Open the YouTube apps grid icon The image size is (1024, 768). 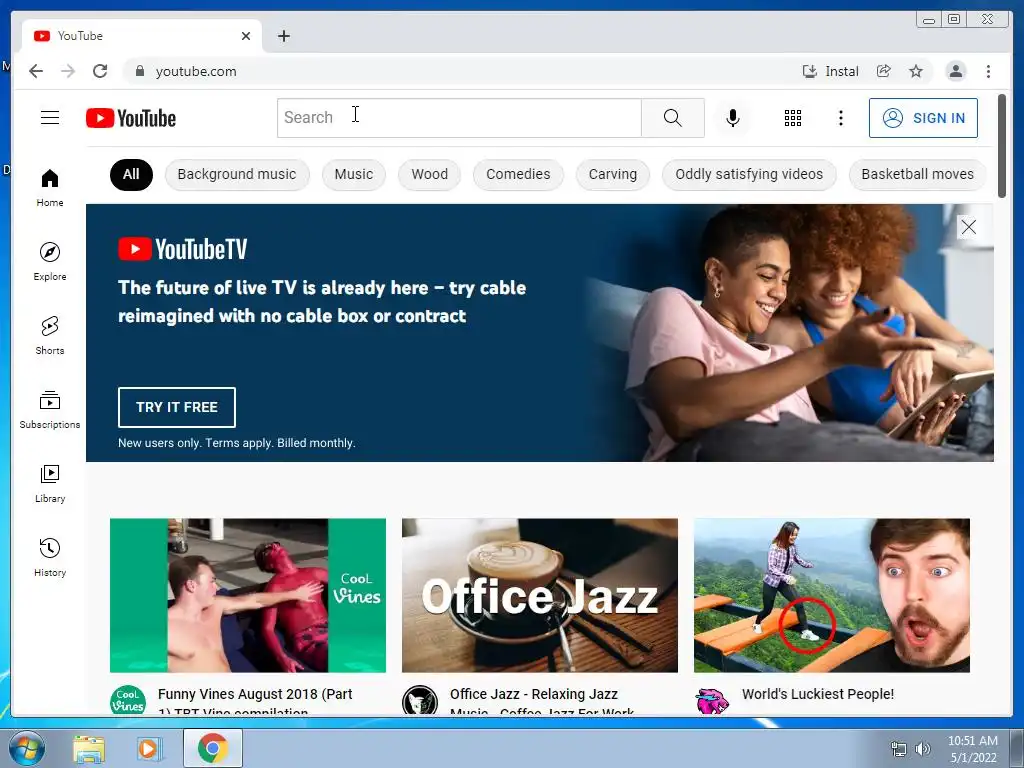pyautogui.click(x=793, y=118)
